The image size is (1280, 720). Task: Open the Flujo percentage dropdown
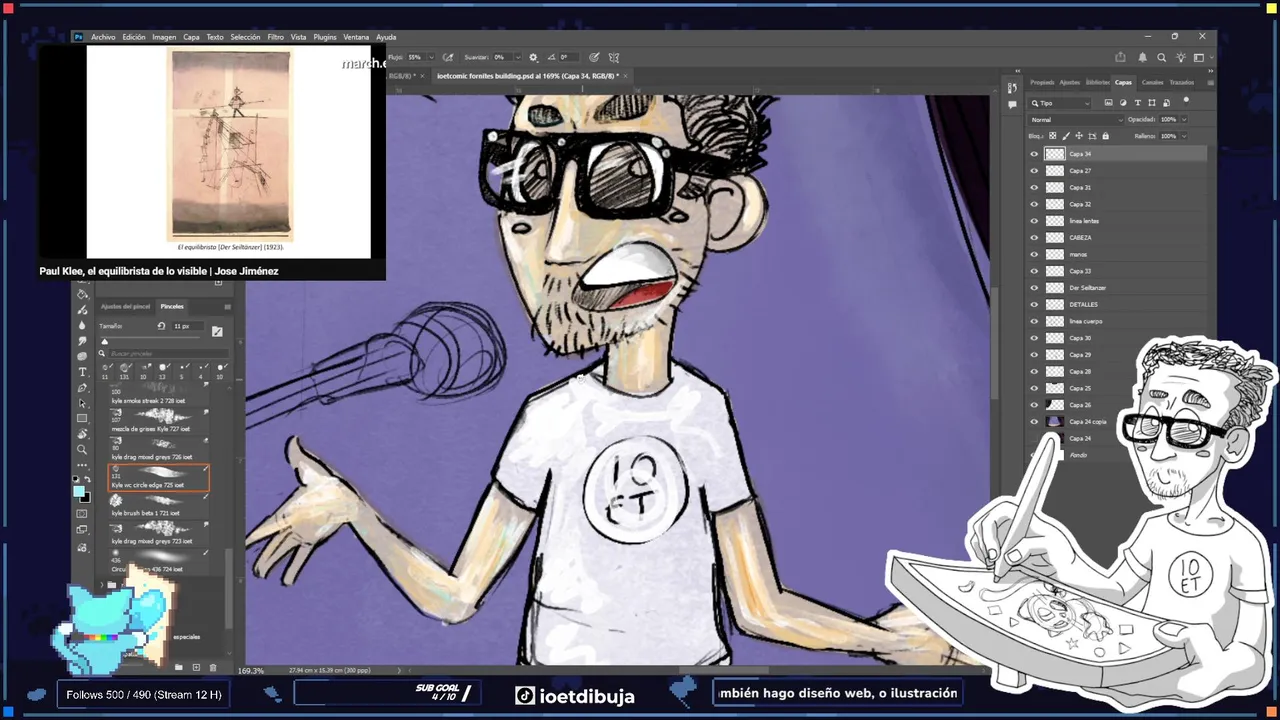(x=432, y=57)
